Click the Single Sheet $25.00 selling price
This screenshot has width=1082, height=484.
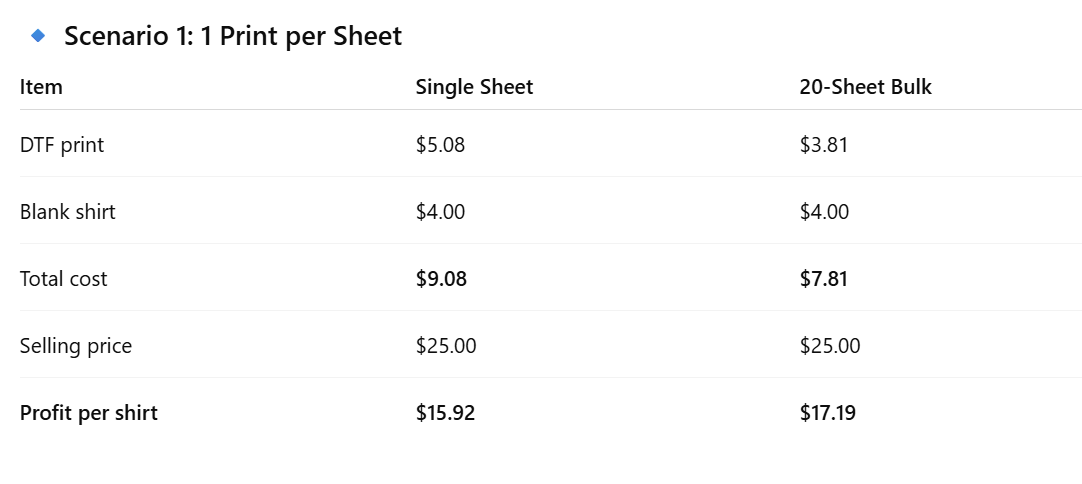point(446,346)
